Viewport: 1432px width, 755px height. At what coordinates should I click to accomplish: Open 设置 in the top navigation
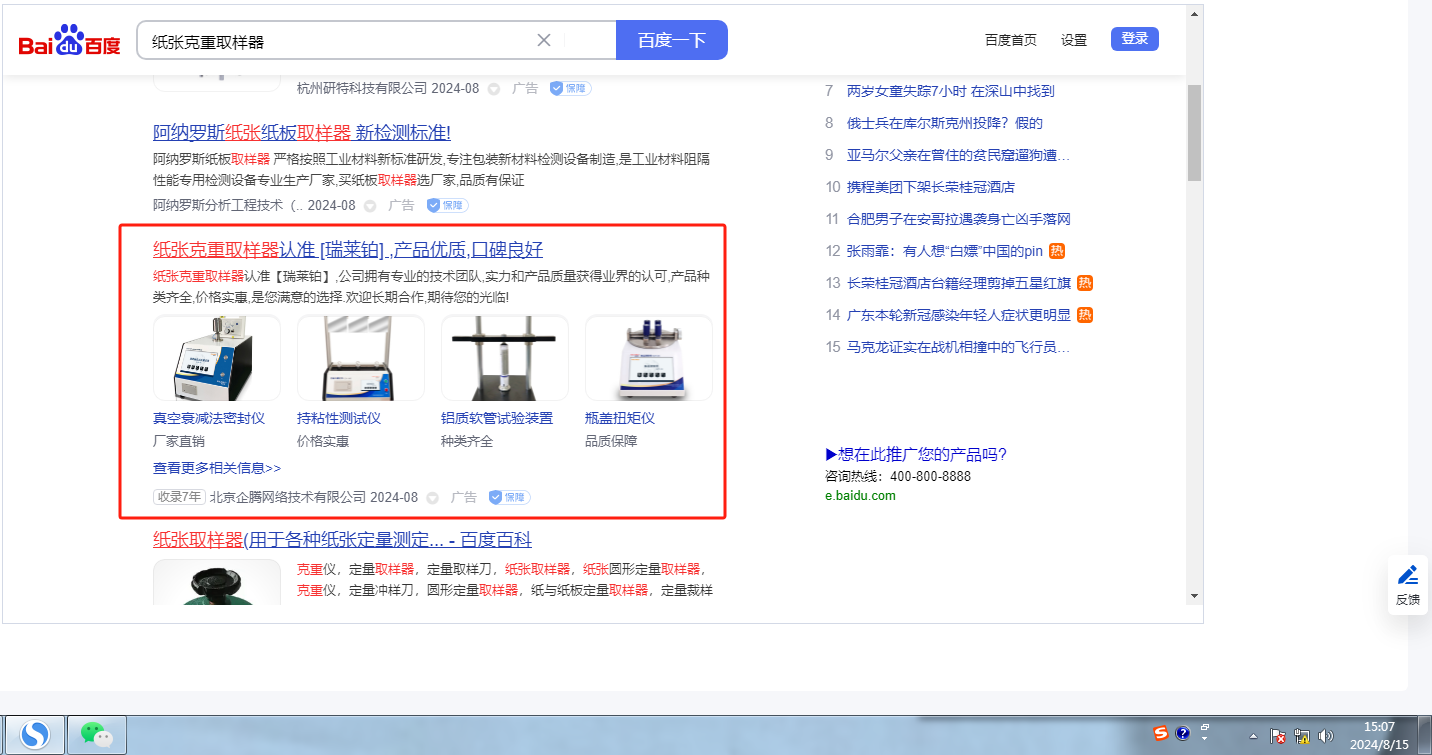pyautogui.click(x=1074, y=40)
